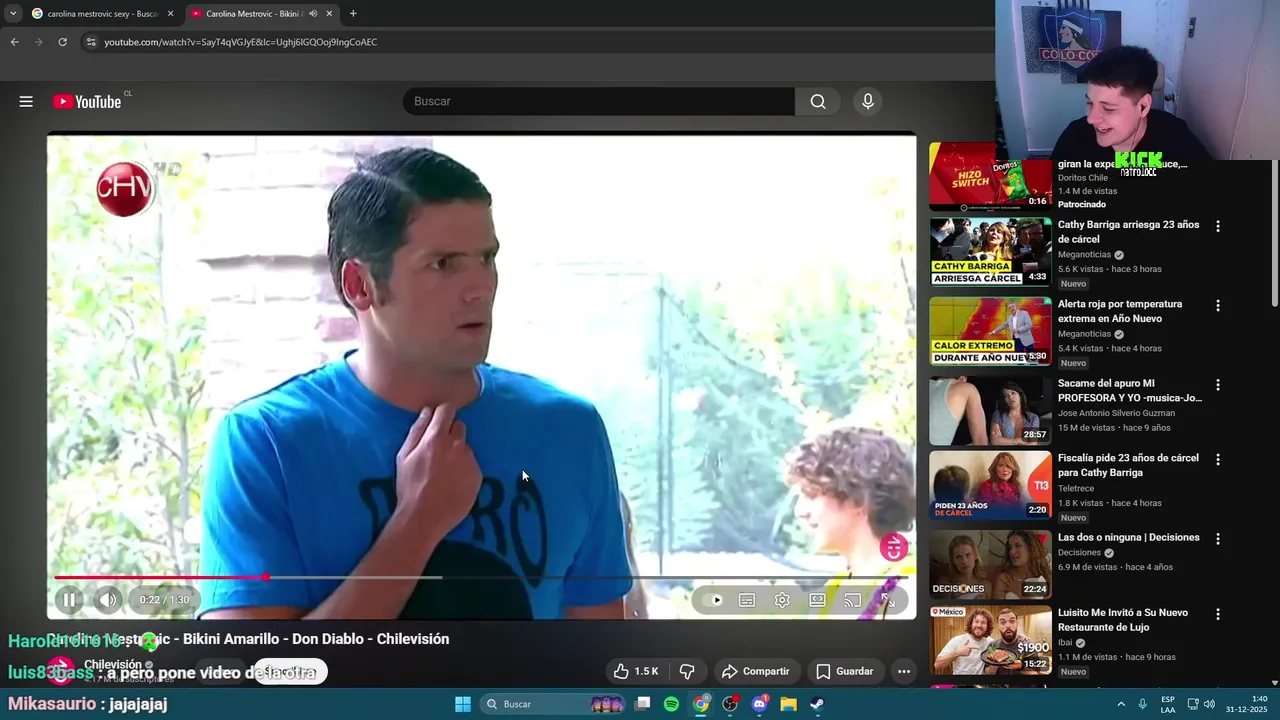The width and height of the screenshot is (1280, 720).
Task: Open options menu for Alerta roja video
Action: tap(1218, 305)
